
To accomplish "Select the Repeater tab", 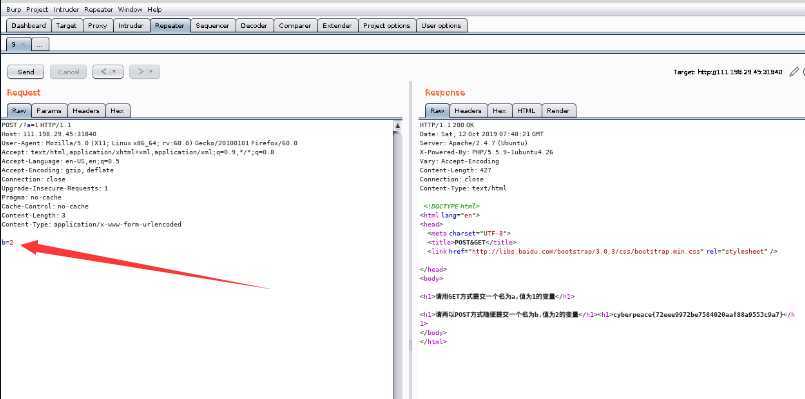I will 170,26.
